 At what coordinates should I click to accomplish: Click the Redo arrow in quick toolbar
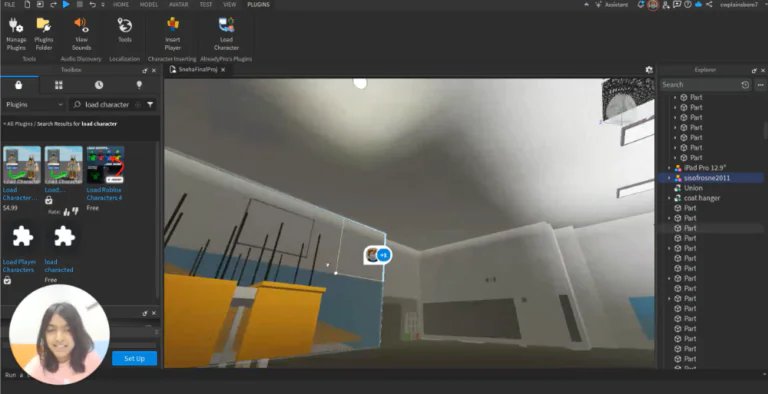pyautogui.click(x=53, y=4)
